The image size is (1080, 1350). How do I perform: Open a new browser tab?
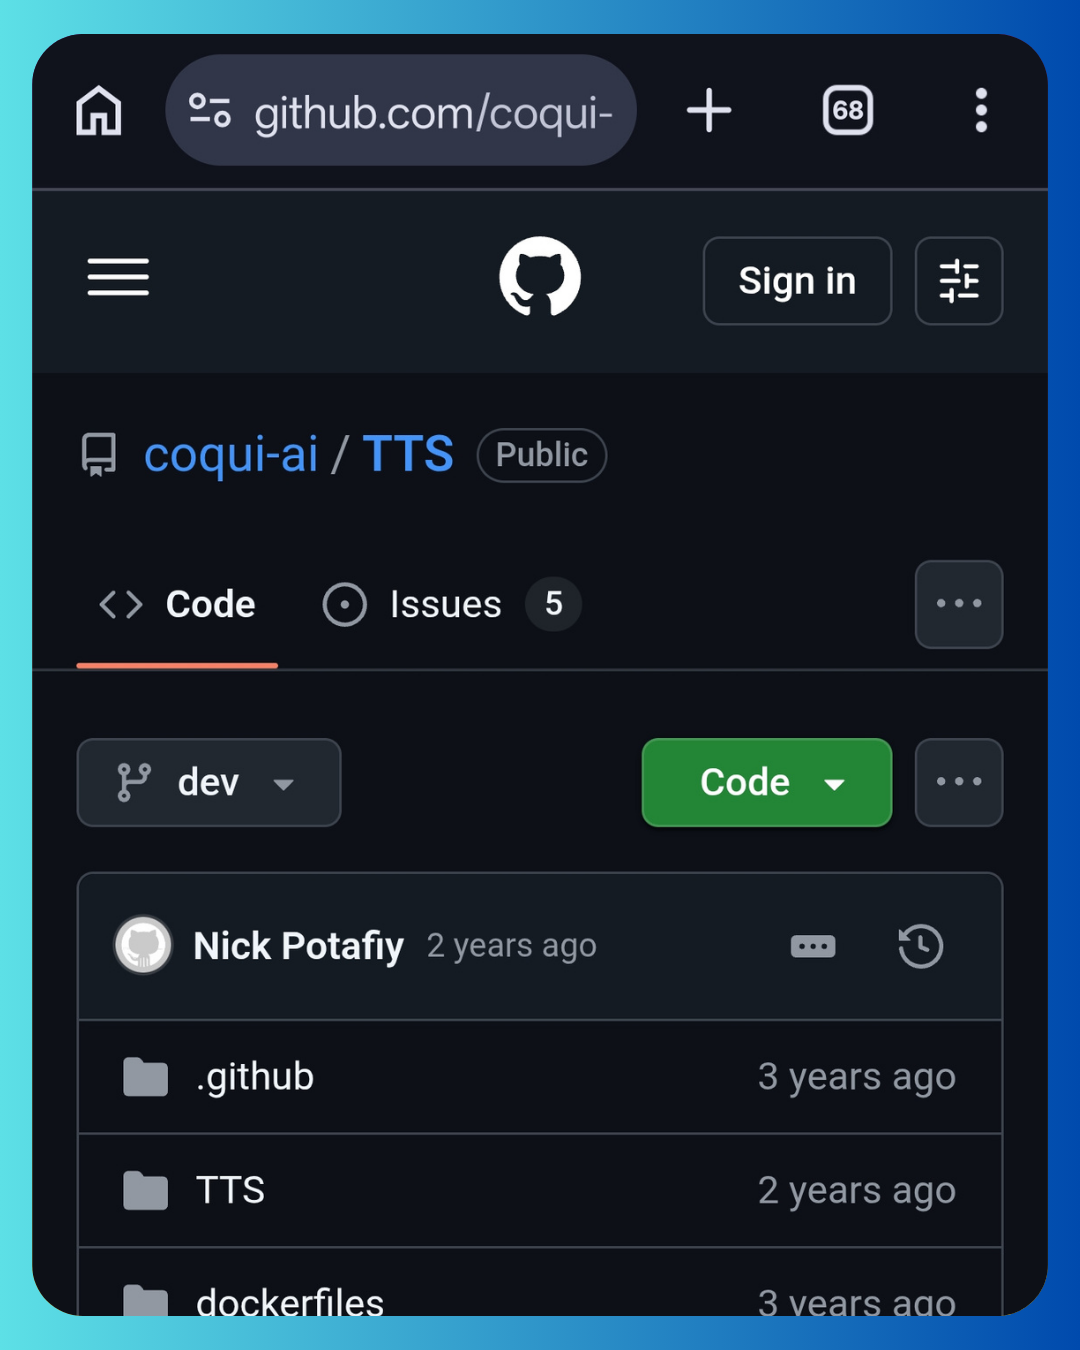709,110
